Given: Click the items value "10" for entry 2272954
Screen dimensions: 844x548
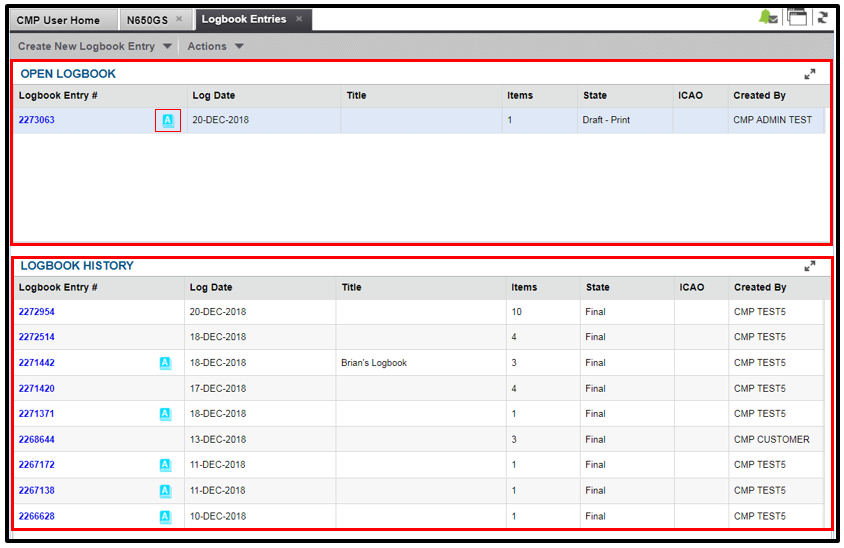Looking at the screenshot, I should [516, 312].
